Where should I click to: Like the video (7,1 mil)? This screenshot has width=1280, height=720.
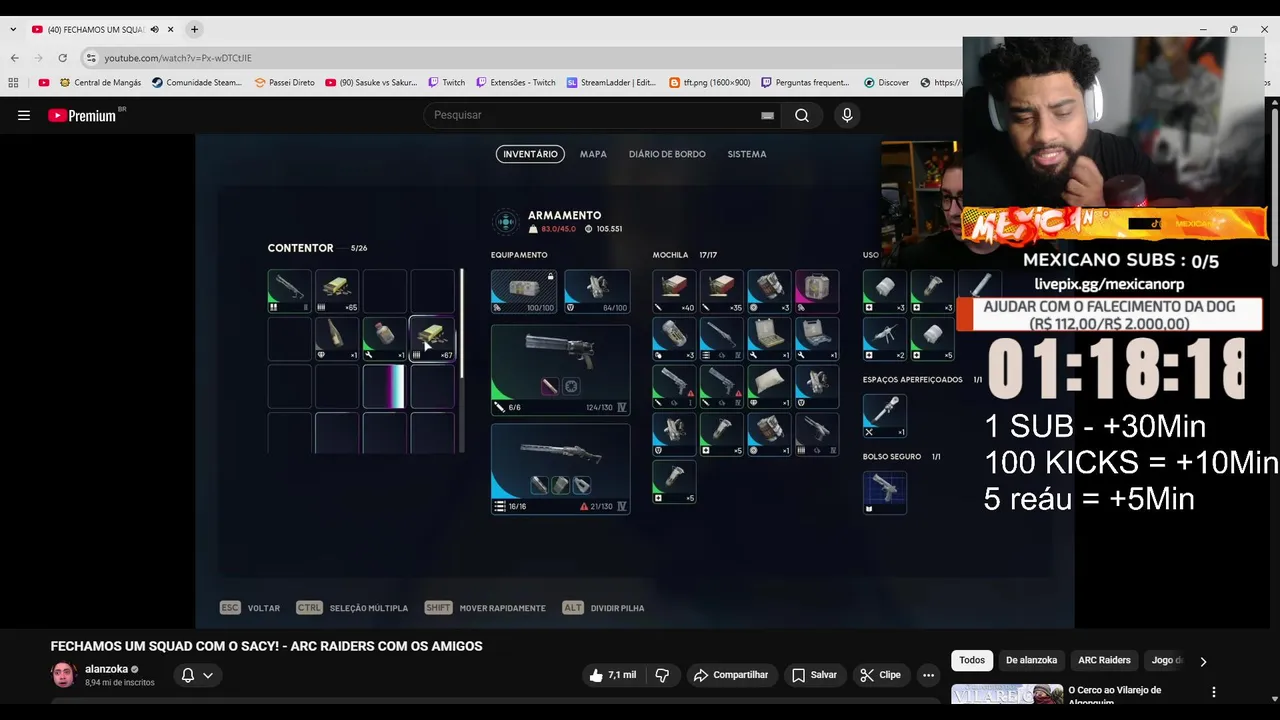(x=612, y=675)
